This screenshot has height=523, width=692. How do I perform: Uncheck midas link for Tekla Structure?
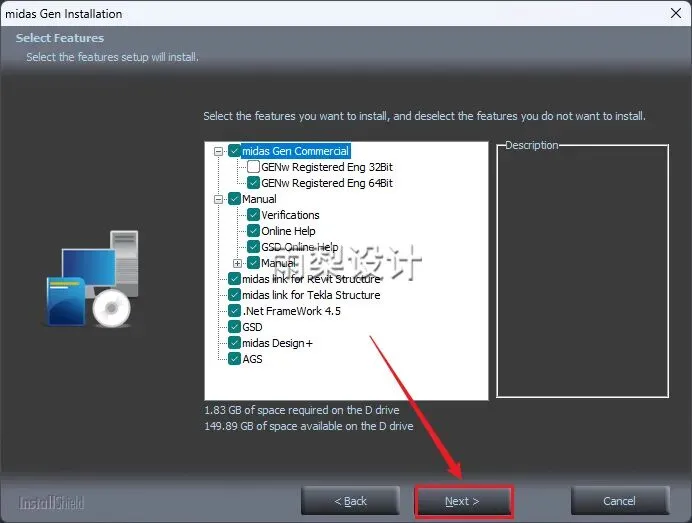pos(234,295)
